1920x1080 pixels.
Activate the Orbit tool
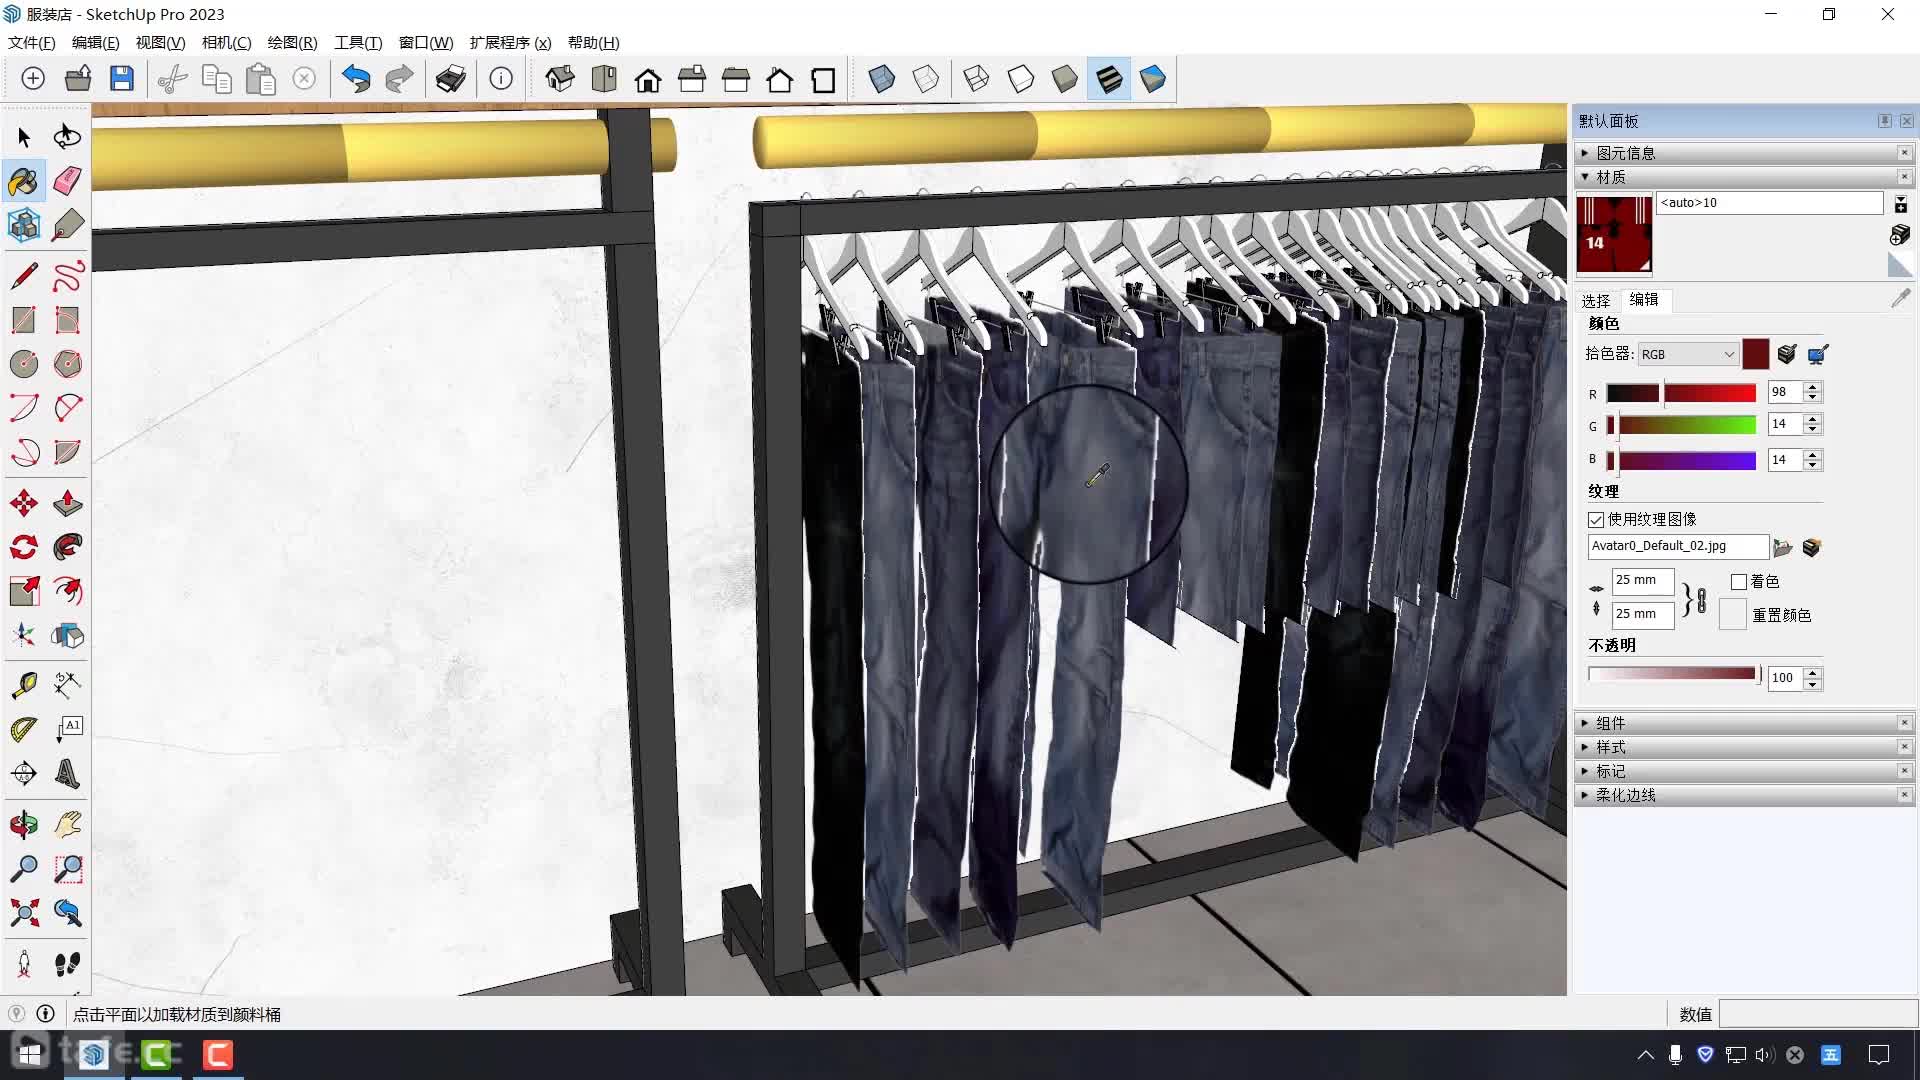24,825
